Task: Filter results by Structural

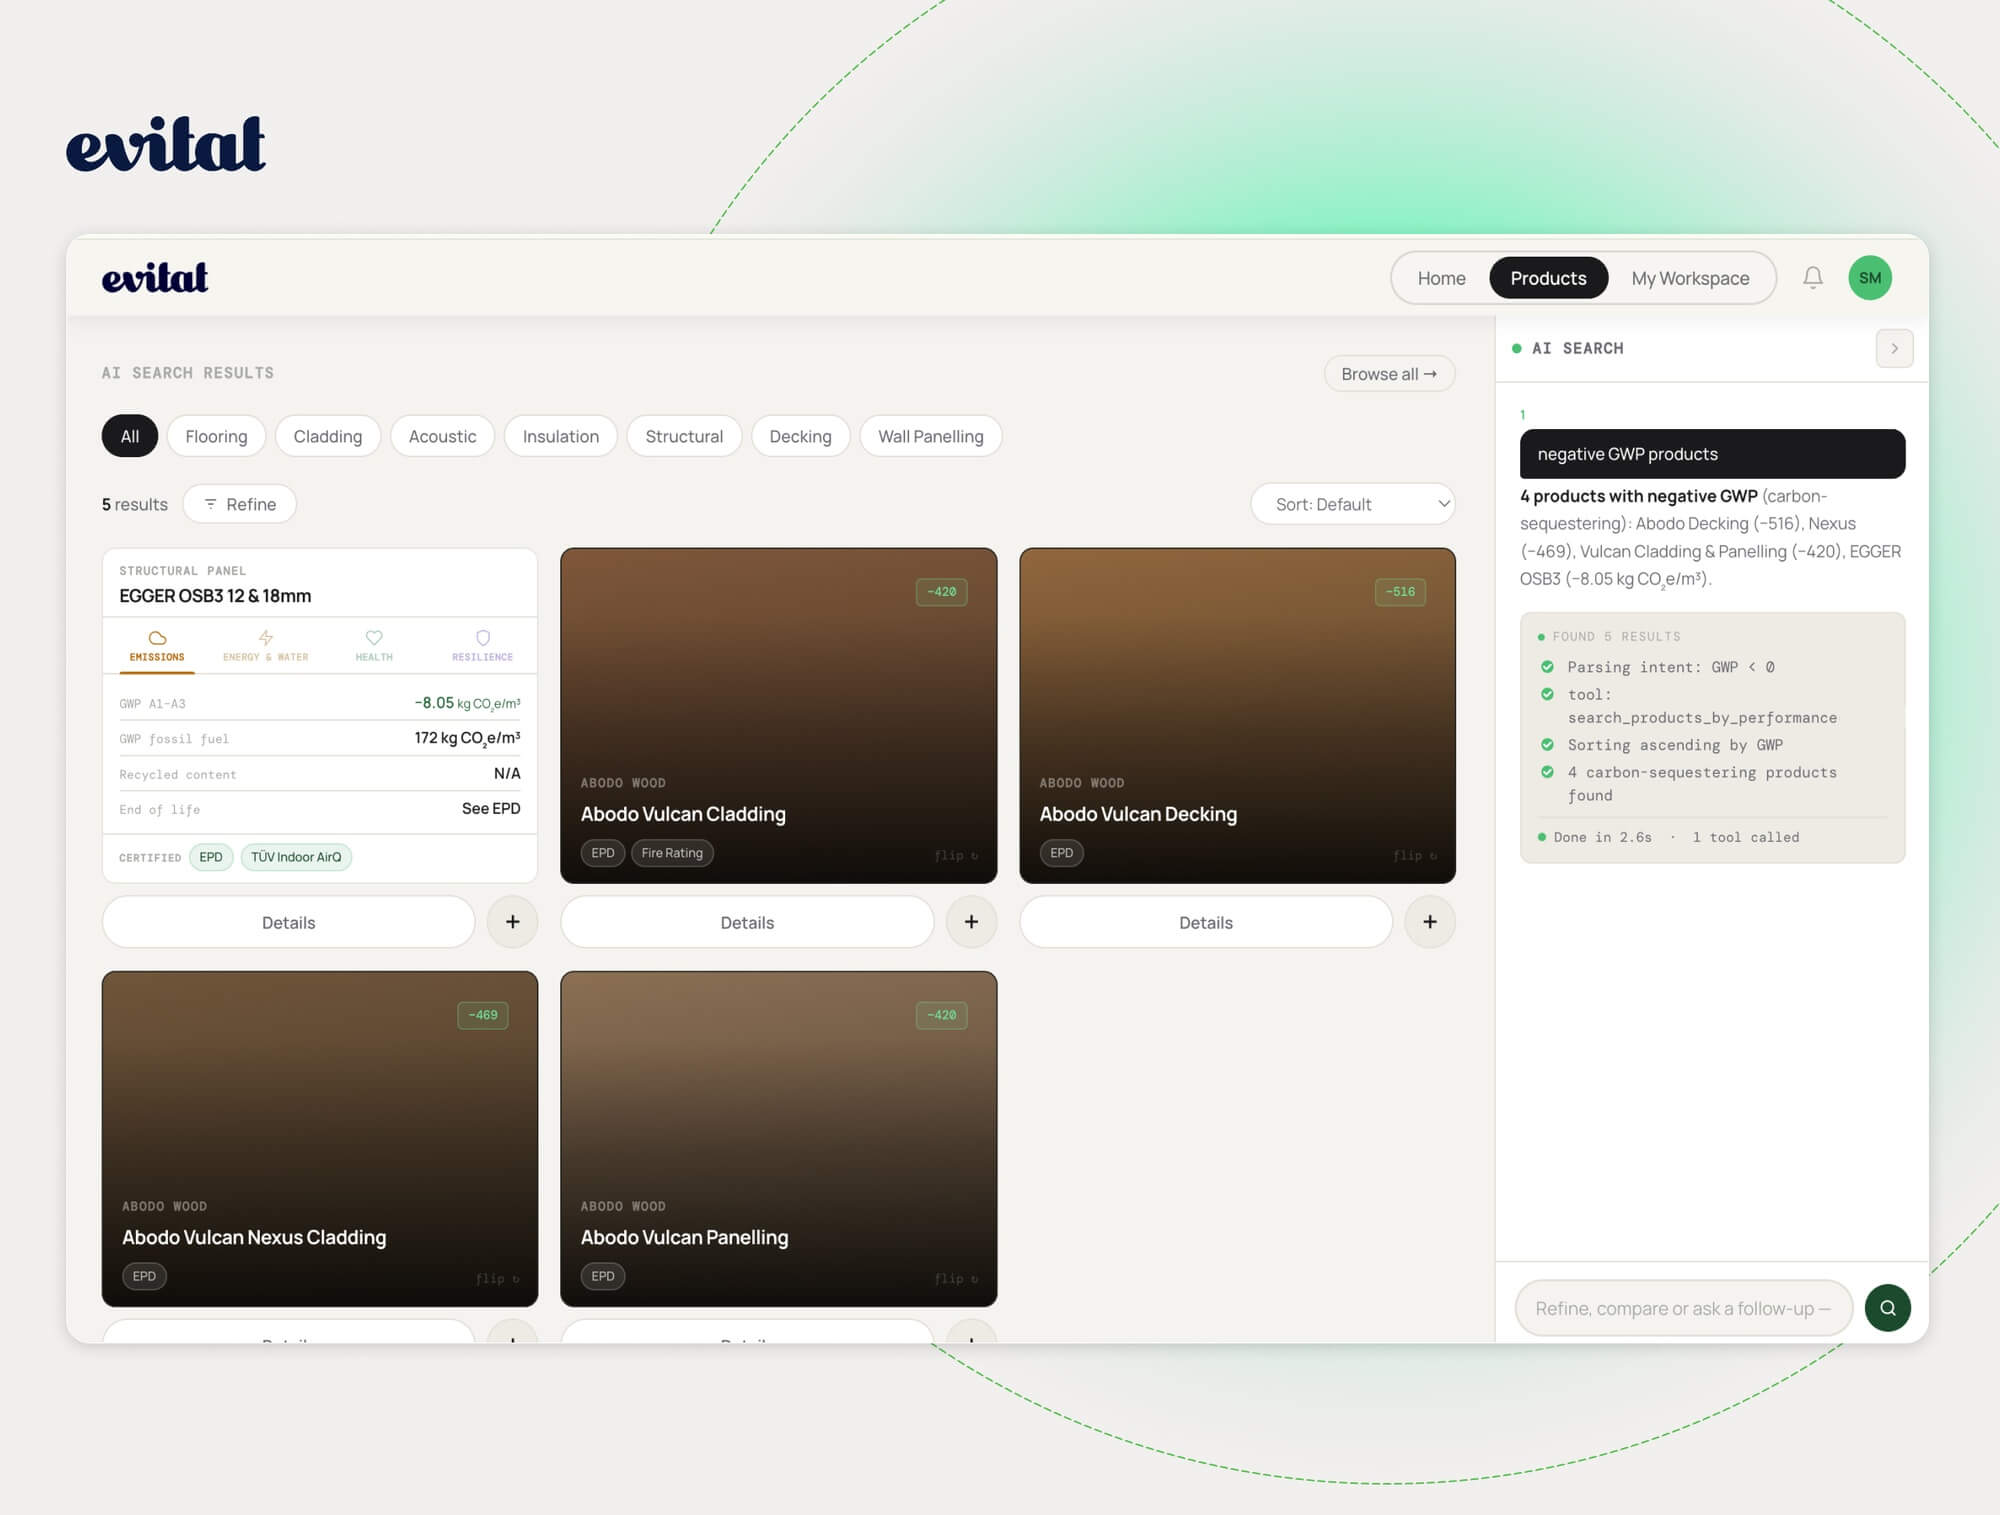Action: tap(684, 436)
